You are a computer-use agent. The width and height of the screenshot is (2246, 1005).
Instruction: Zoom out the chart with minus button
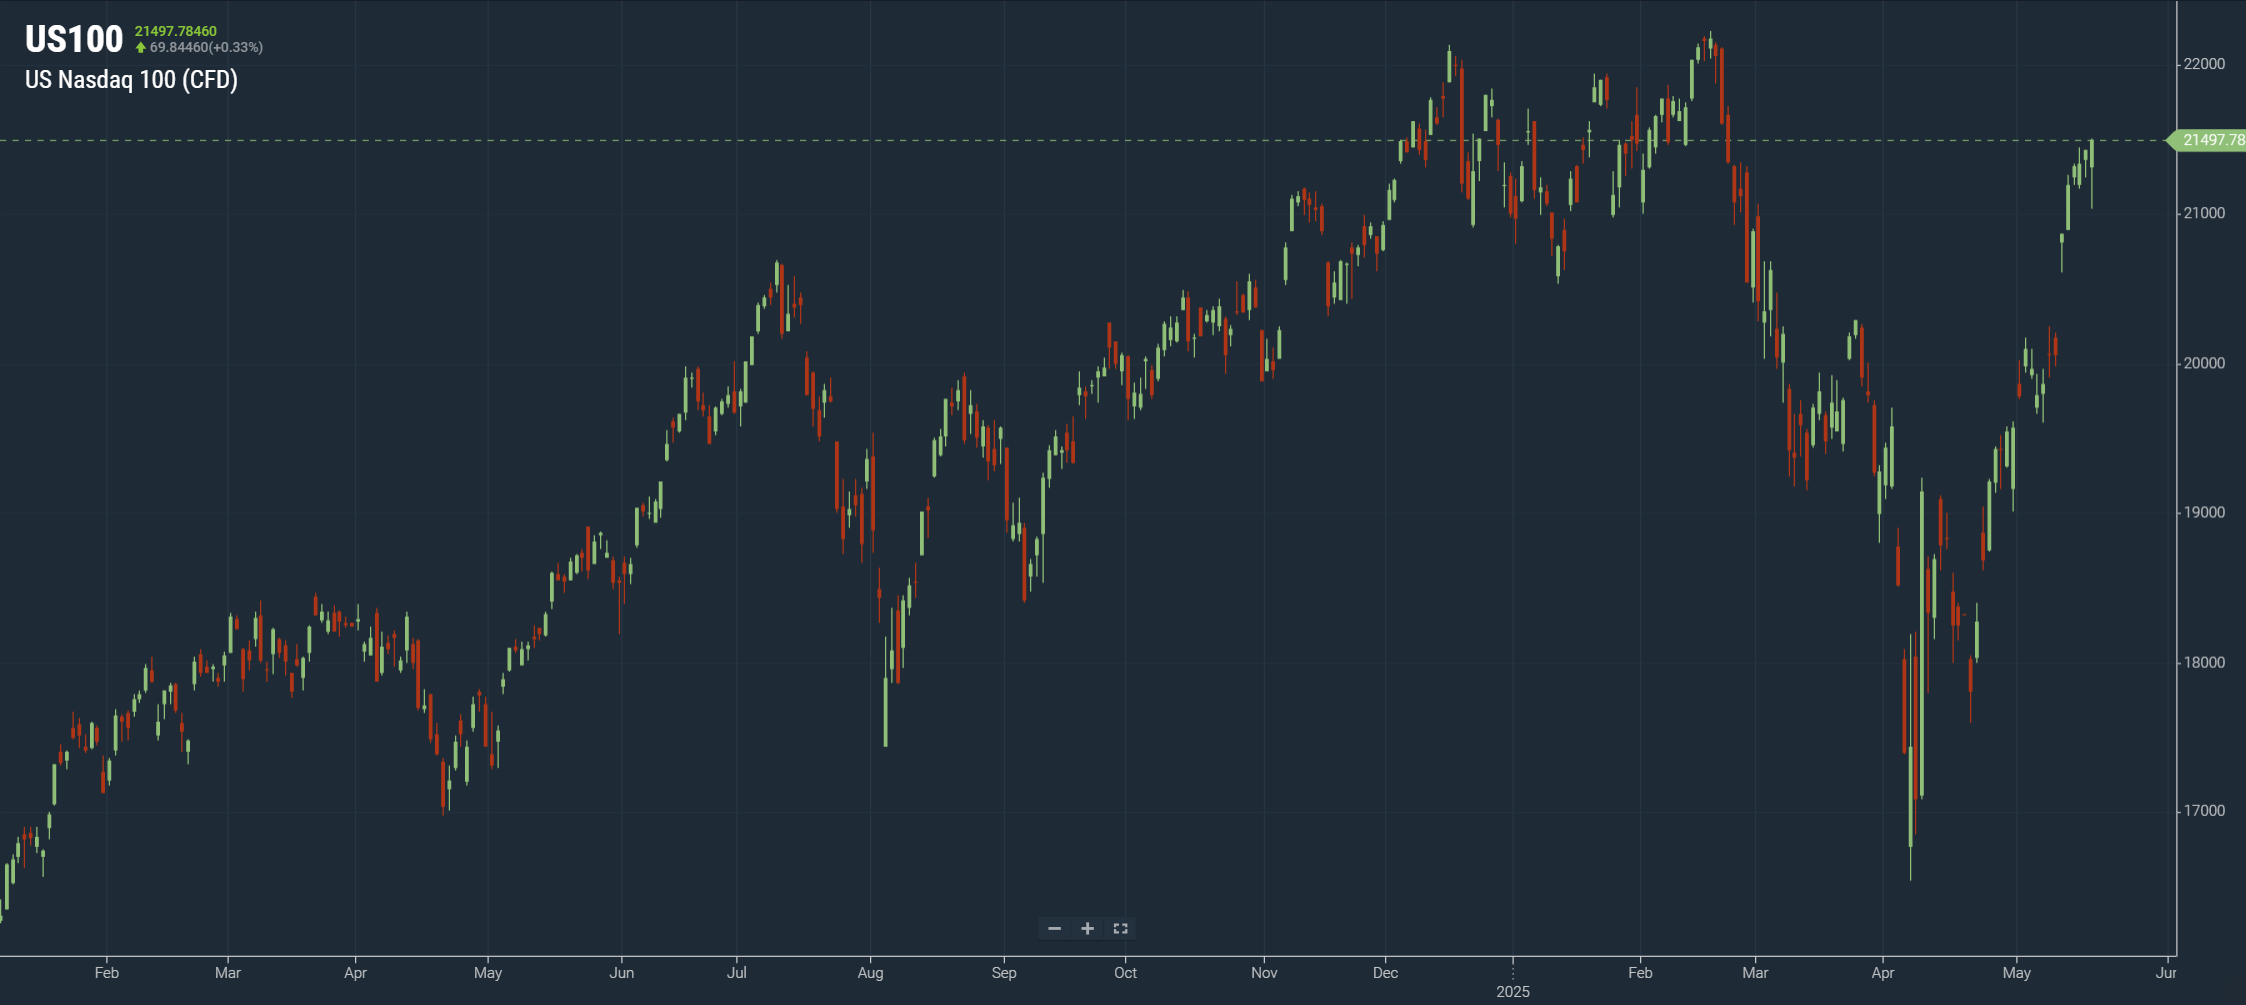tap(1054, 929)
